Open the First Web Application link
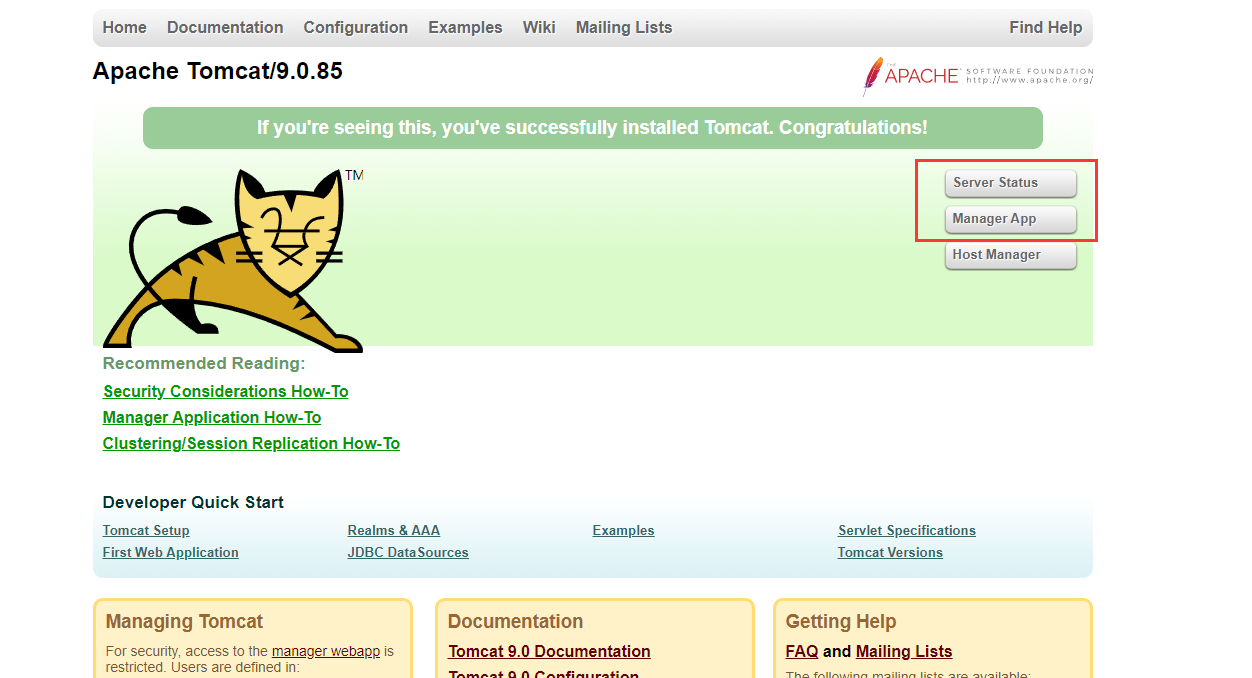Viewport: 1252px width, 678px height. [171, 552]
